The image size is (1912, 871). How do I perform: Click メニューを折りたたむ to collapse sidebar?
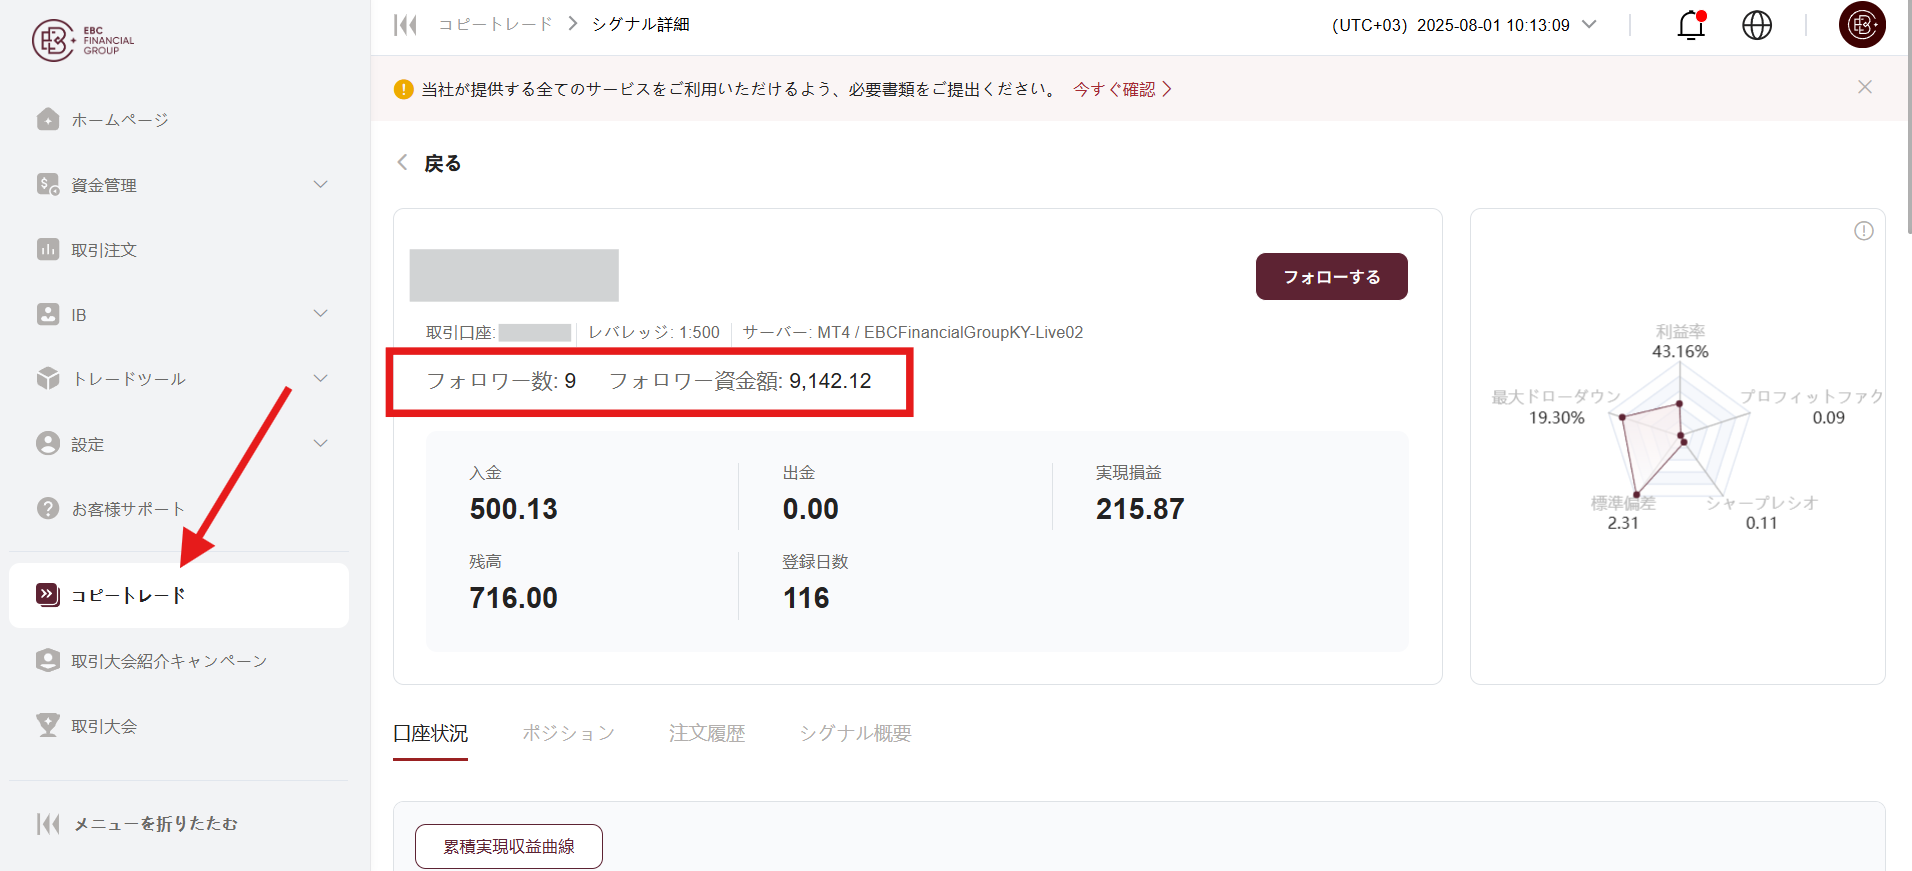coord(156,824)
